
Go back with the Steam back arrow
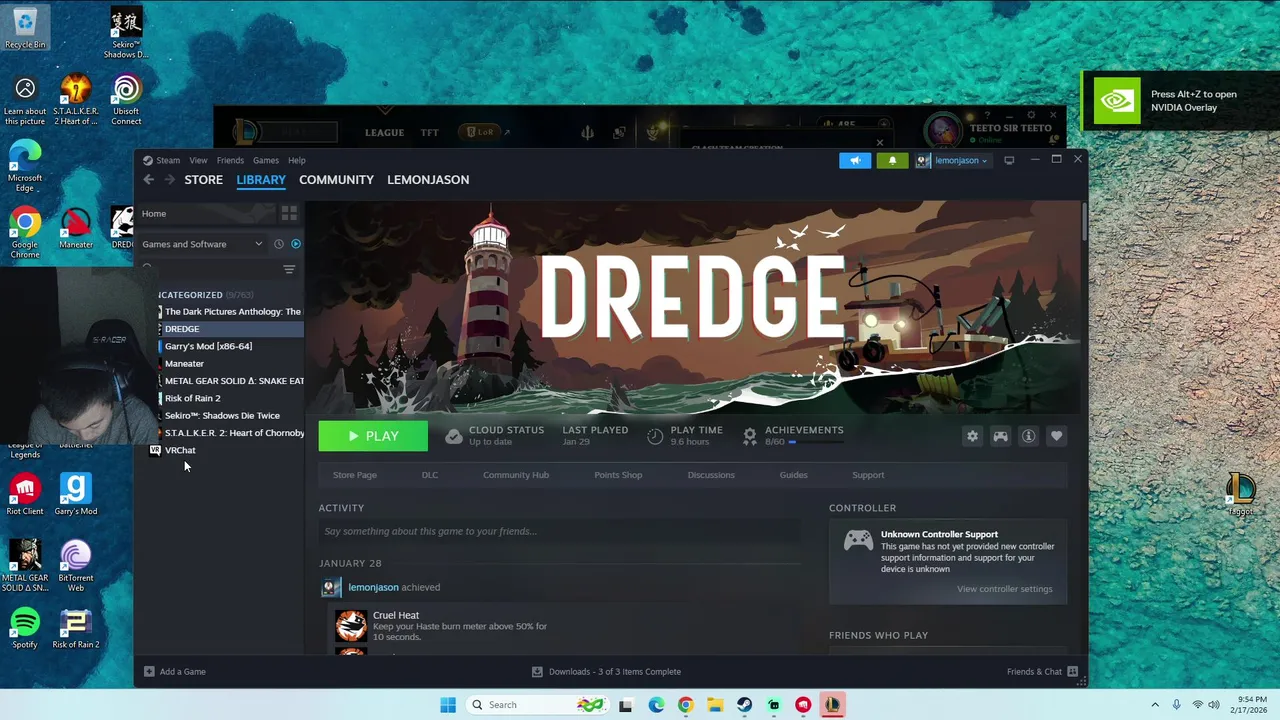[x=148, y=180]
